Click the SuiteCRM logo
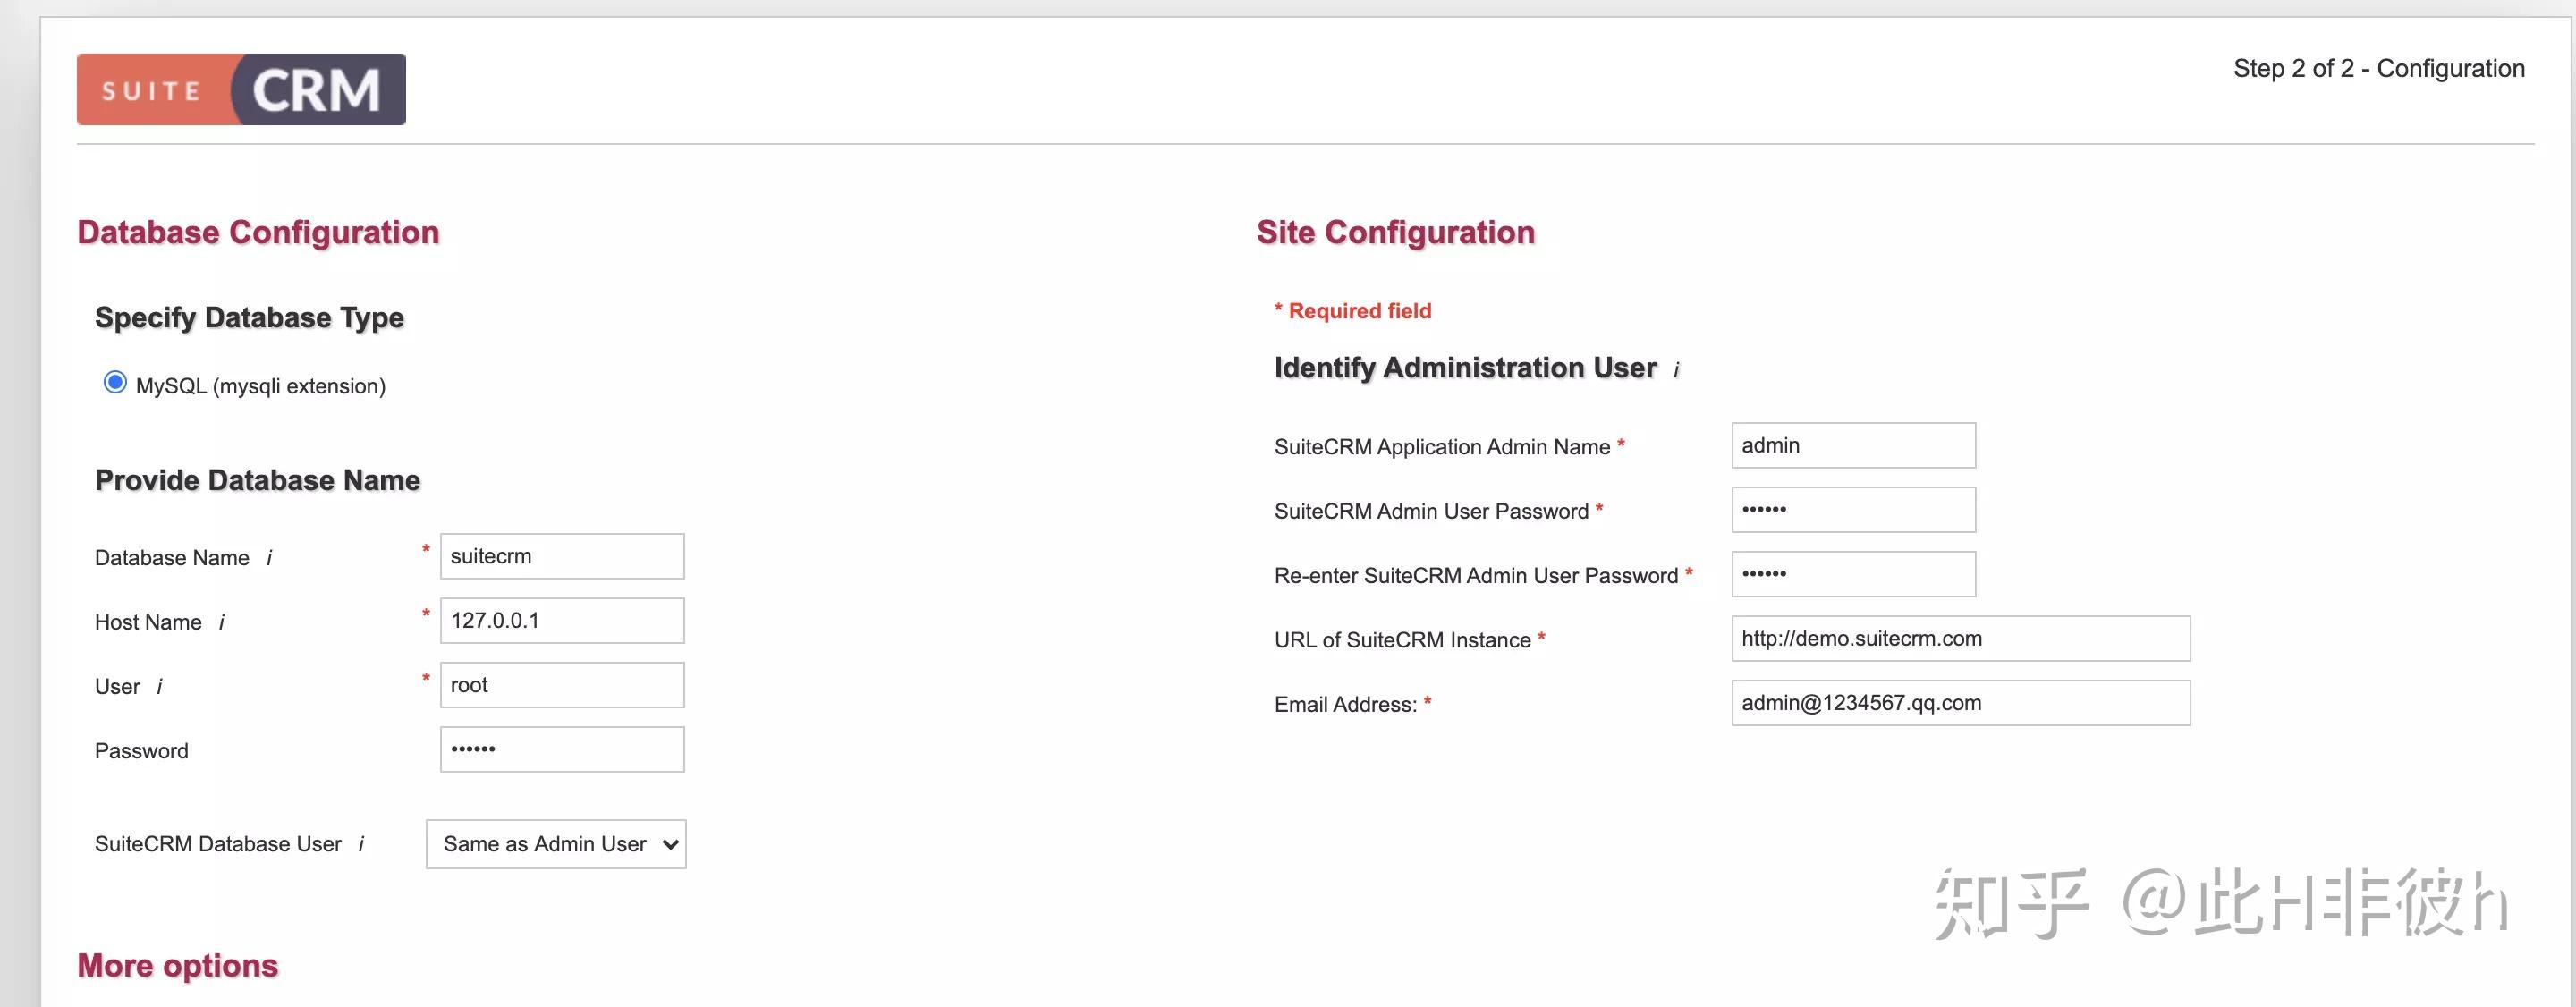The width and height of the screenshot is (2576, 1007). [241, 89]
